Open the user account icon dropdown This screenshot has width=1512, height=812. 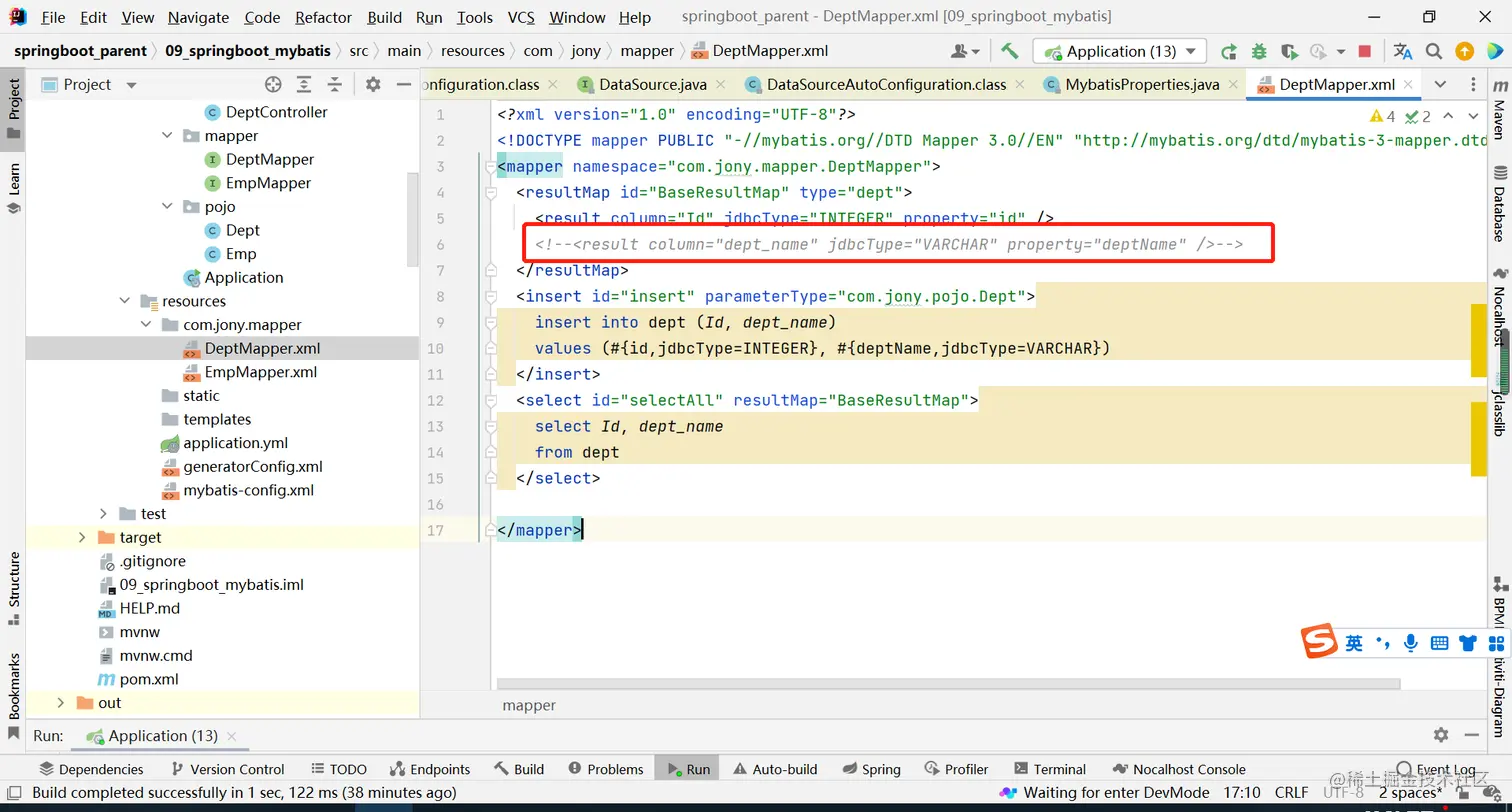966,51
